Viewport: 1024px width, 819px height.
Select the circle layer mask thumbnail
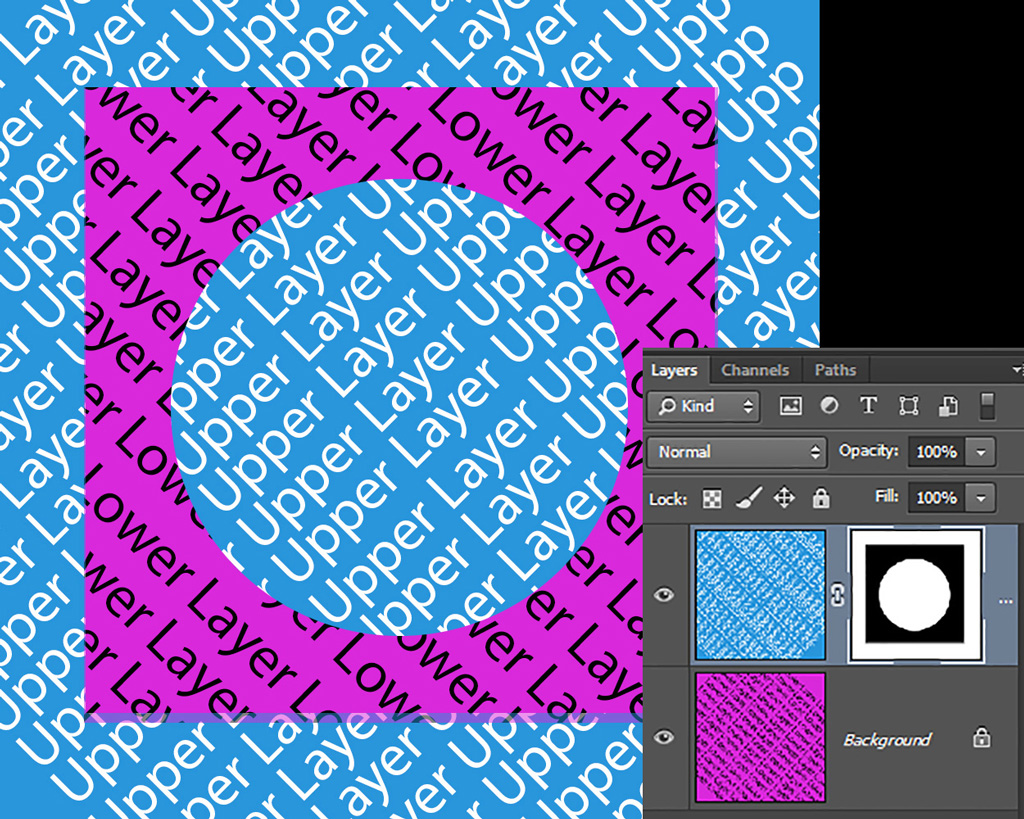(915, 595)
